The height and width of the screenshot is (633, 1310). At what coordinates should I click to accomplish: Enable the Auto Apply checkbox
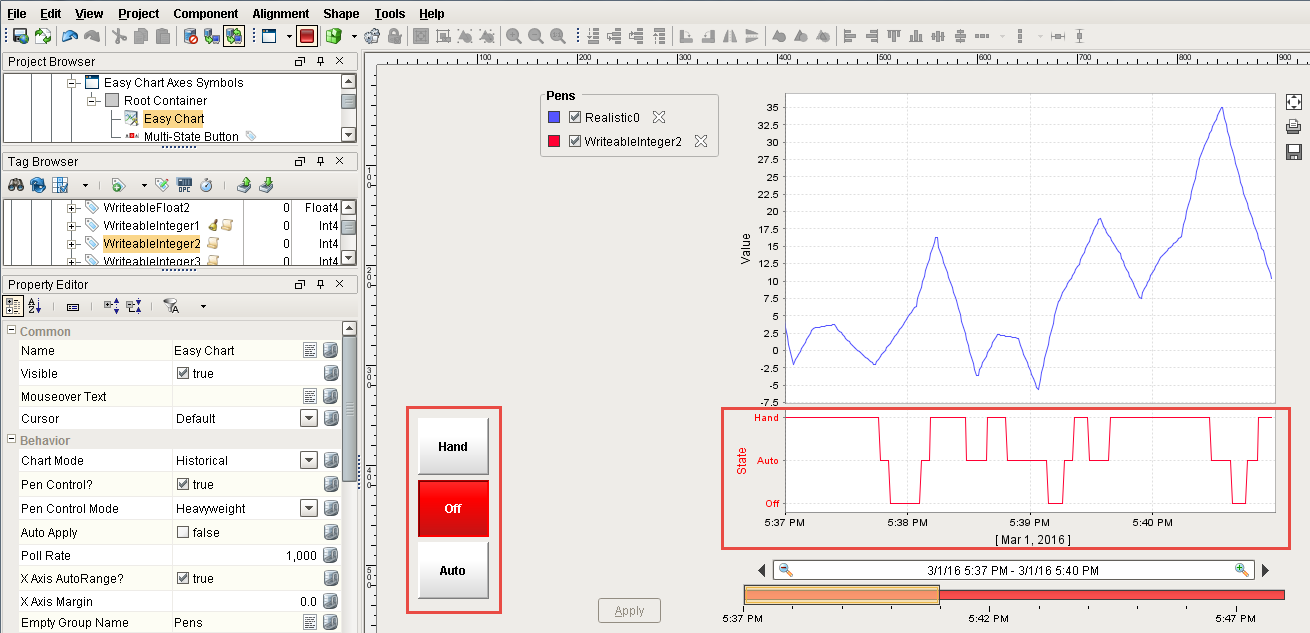(x=182, y=532)
